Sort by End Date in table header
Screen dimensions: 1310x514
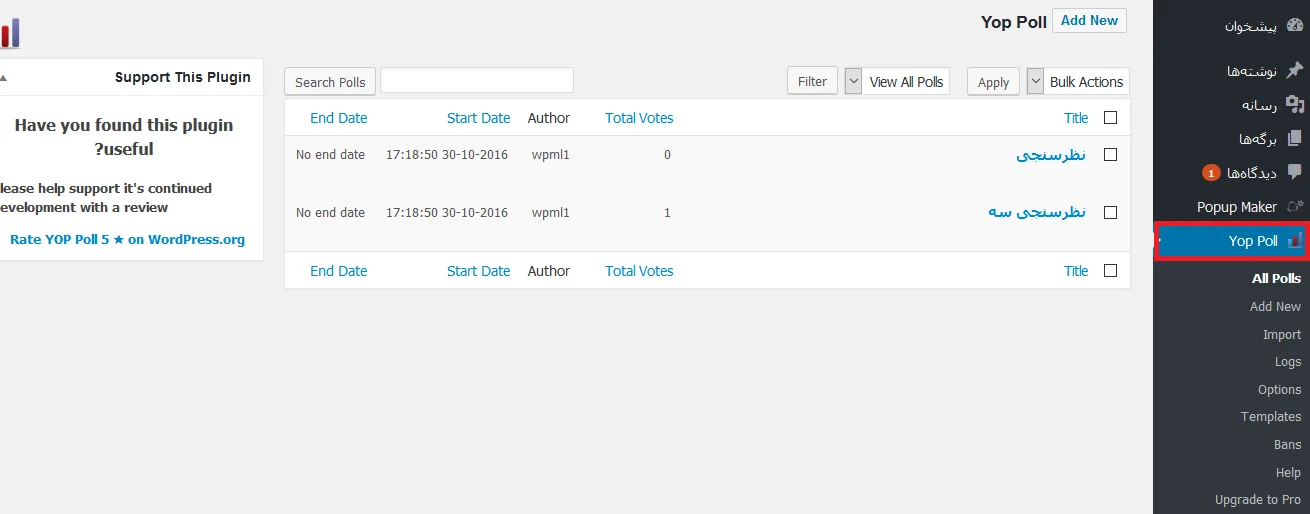pyautogui.click(x=338, y=118)
